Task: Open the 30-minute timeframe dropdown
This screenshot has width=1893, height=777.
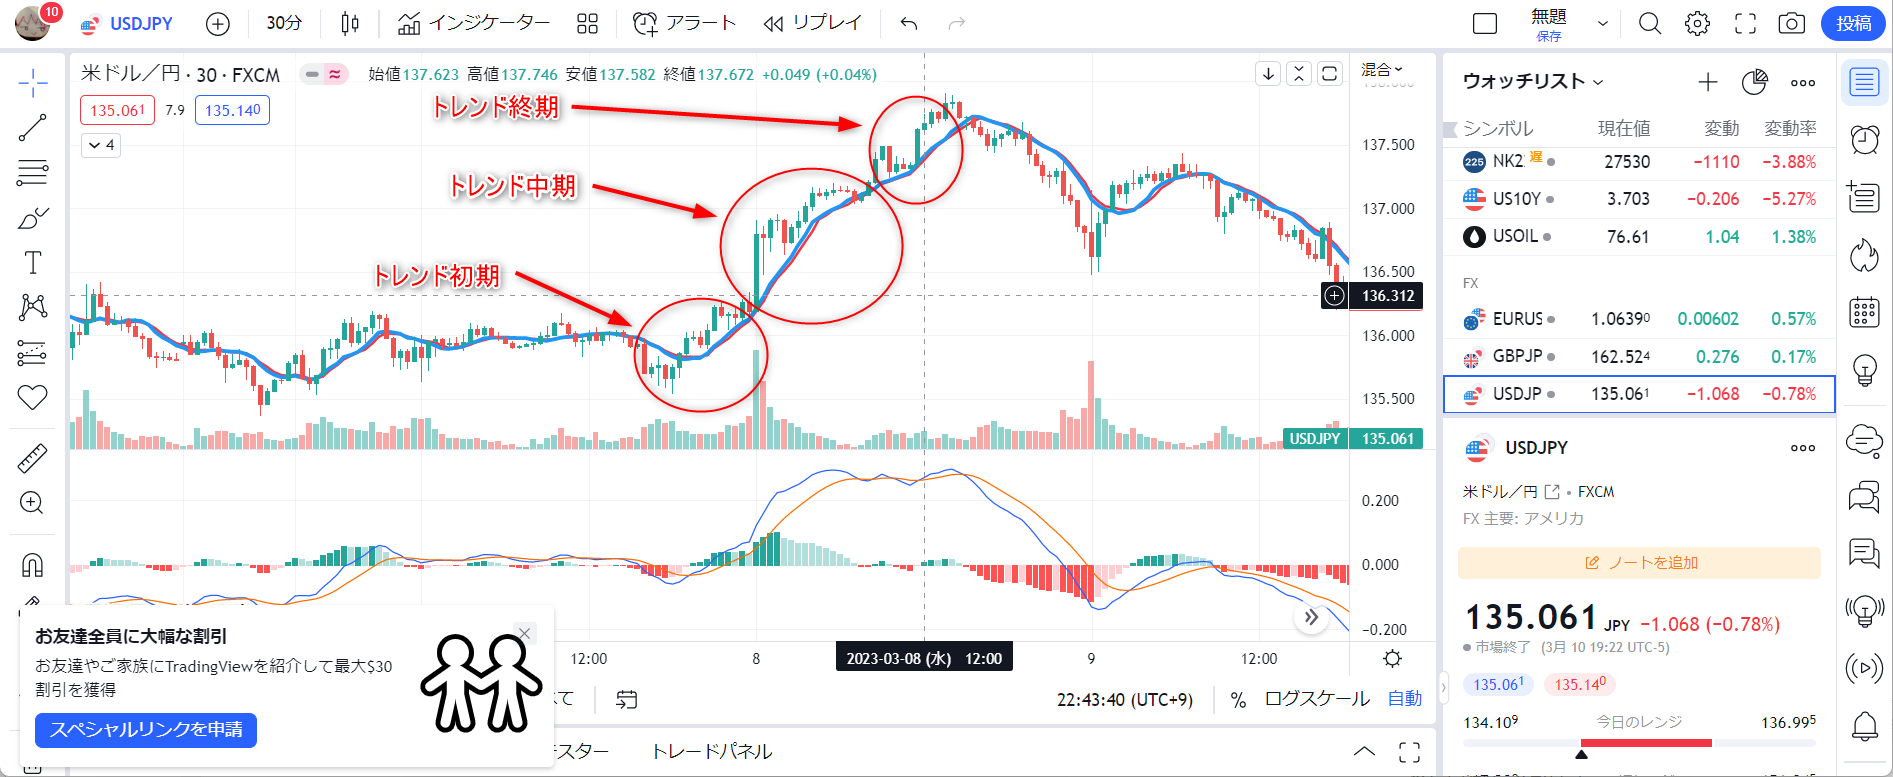Action: click(284, 24)
